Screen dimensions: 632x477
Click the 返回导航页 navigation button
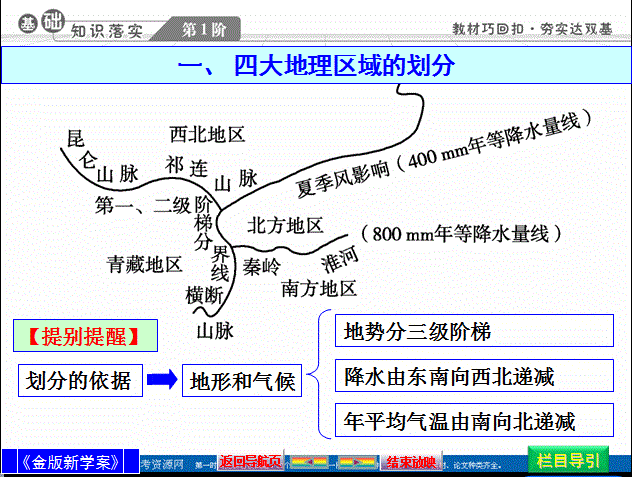click(250, 461)
